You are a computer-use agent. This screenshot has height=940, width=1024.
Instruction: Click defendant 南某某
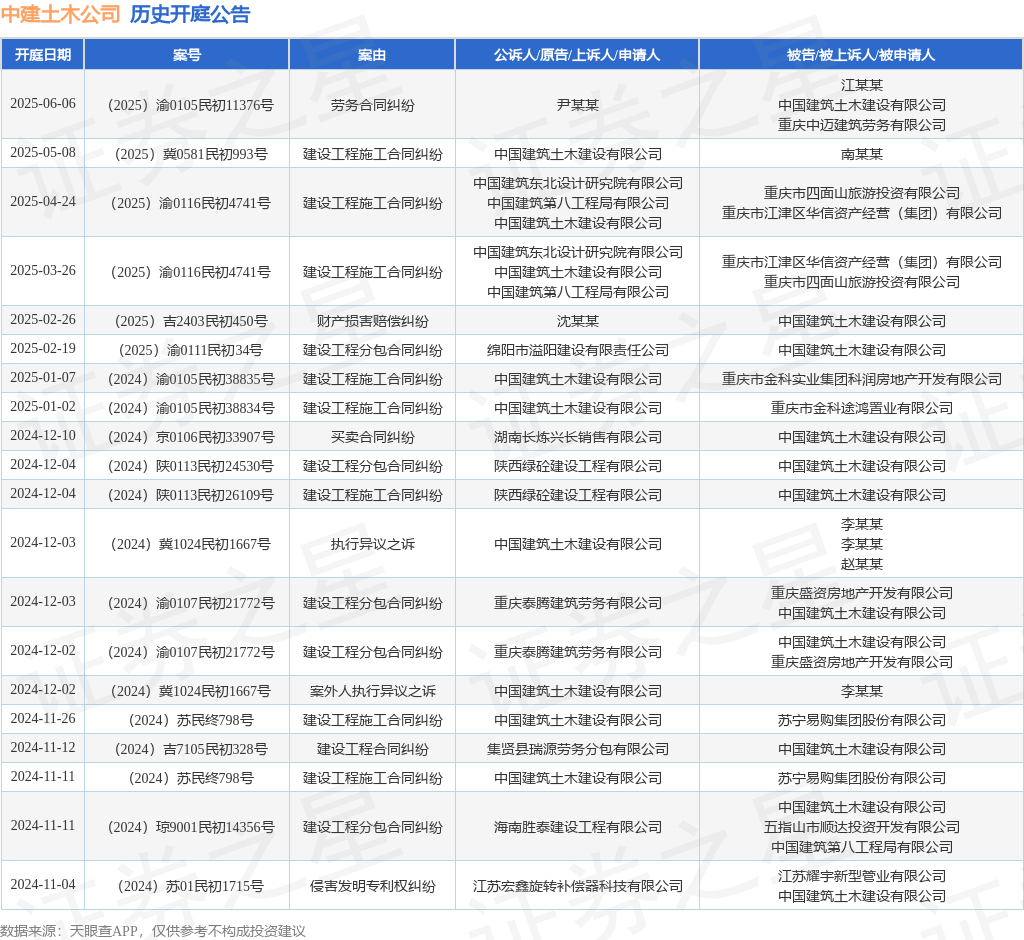click(862, 154)
